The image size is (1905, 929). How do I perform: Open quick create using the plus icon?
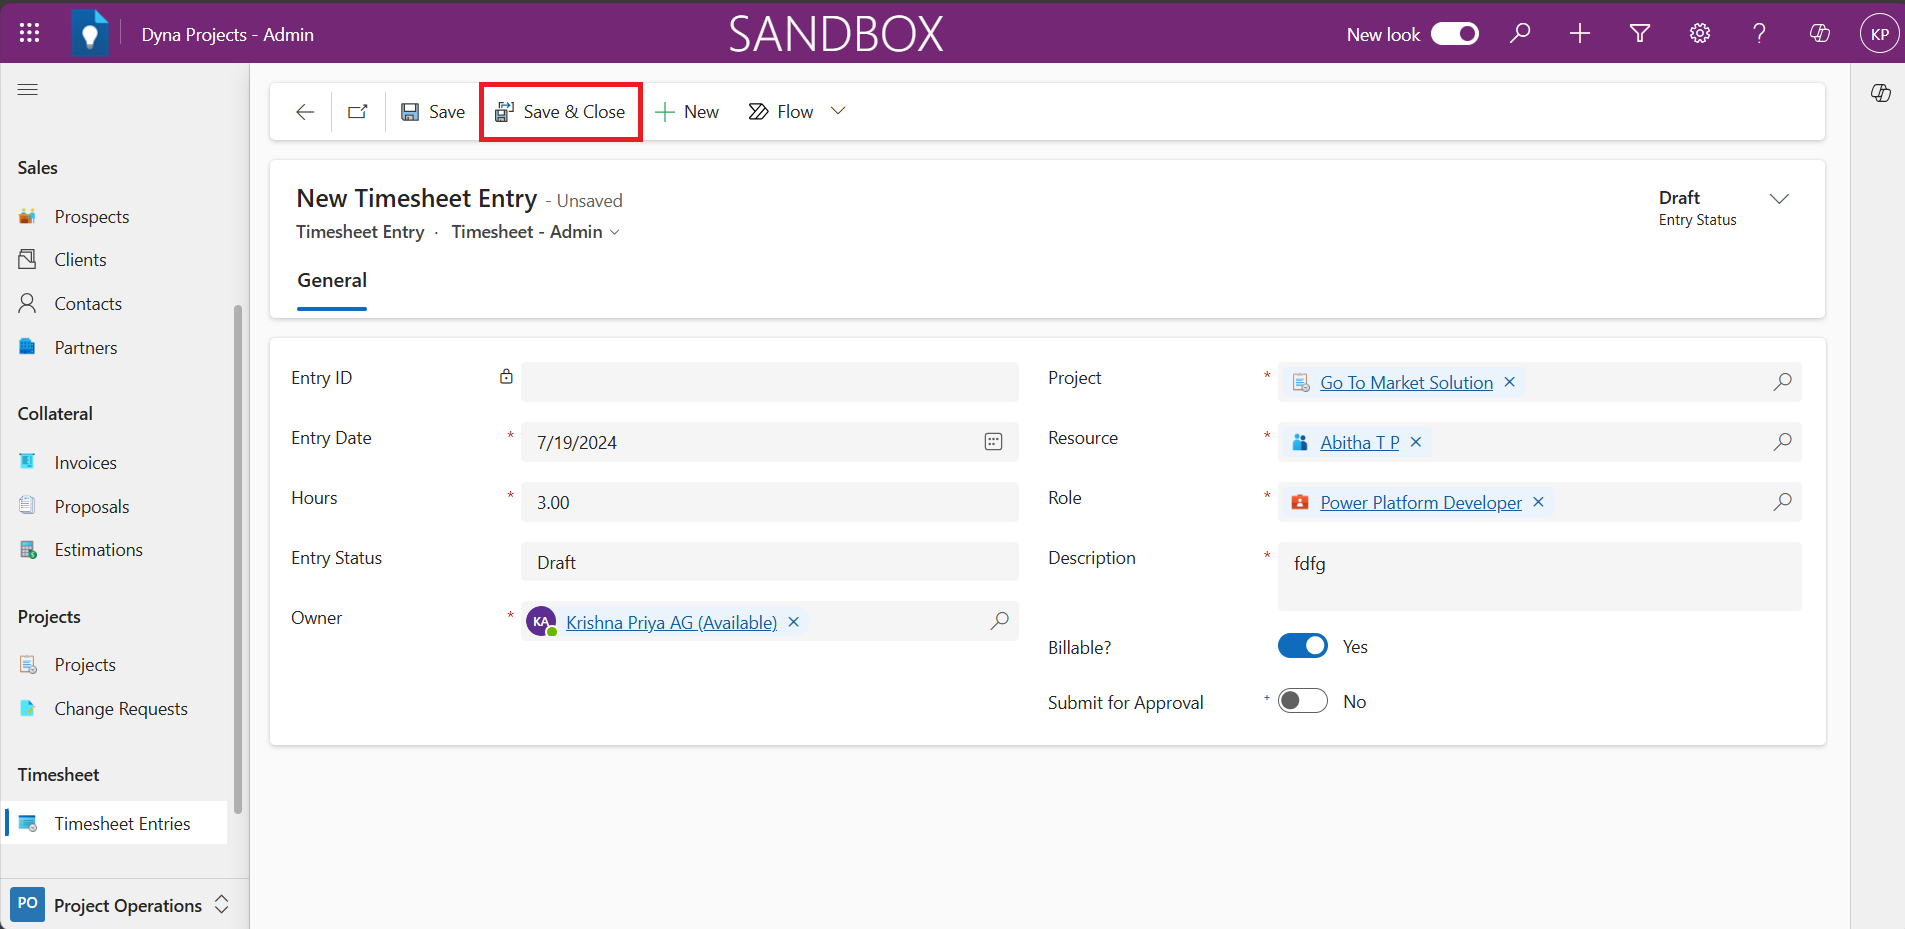[x=1579, y=33]
